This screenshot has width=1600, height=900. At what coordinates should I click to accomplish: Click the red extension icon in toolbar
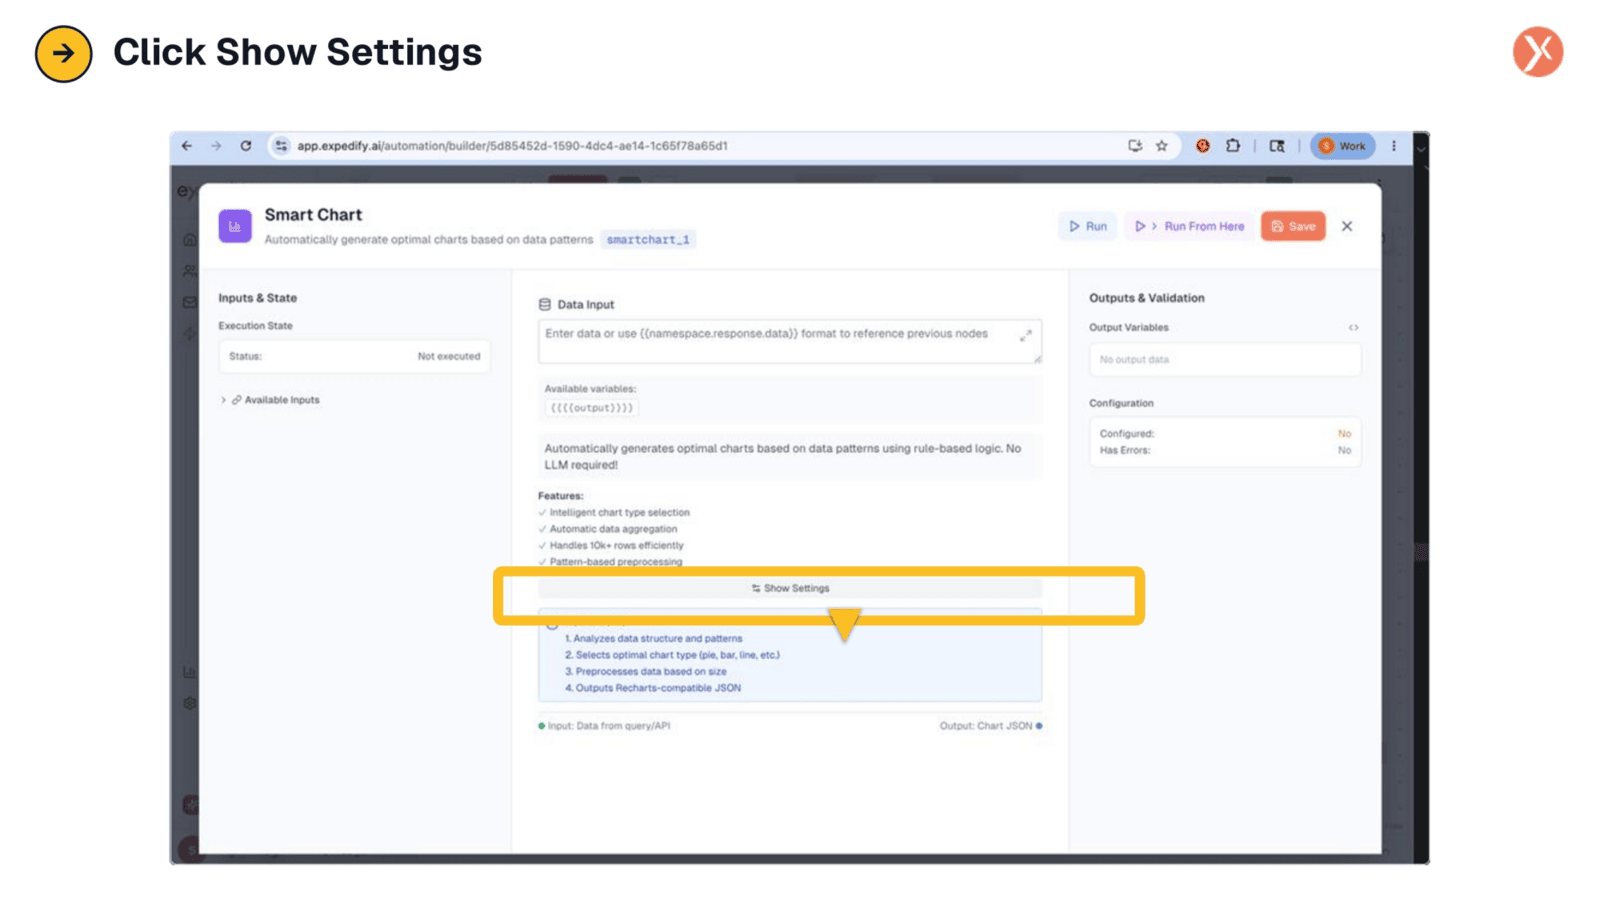click(1203, 146)
